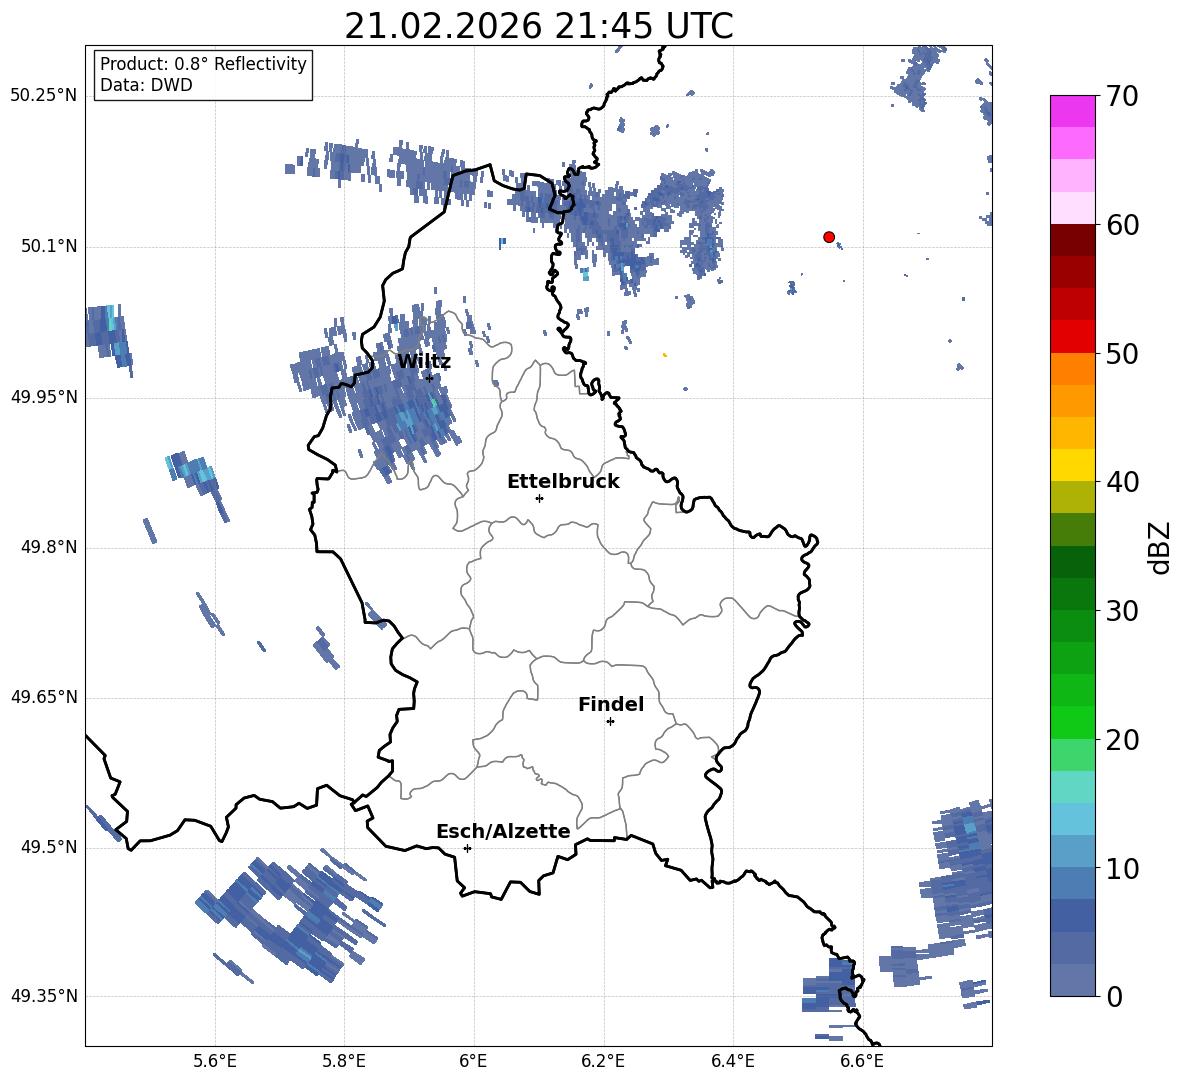The height and width of the screenshot is (1081, 1184).
Task: Click the Wiltz city label
Action: coord(424,362)
